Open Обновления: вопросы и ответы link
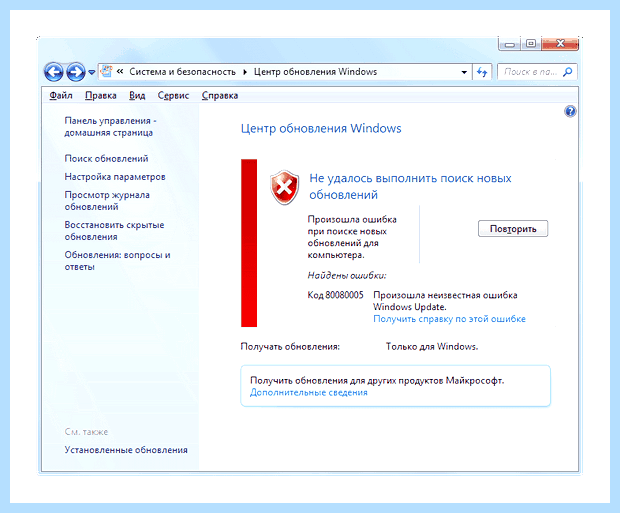 click(117, 261)
